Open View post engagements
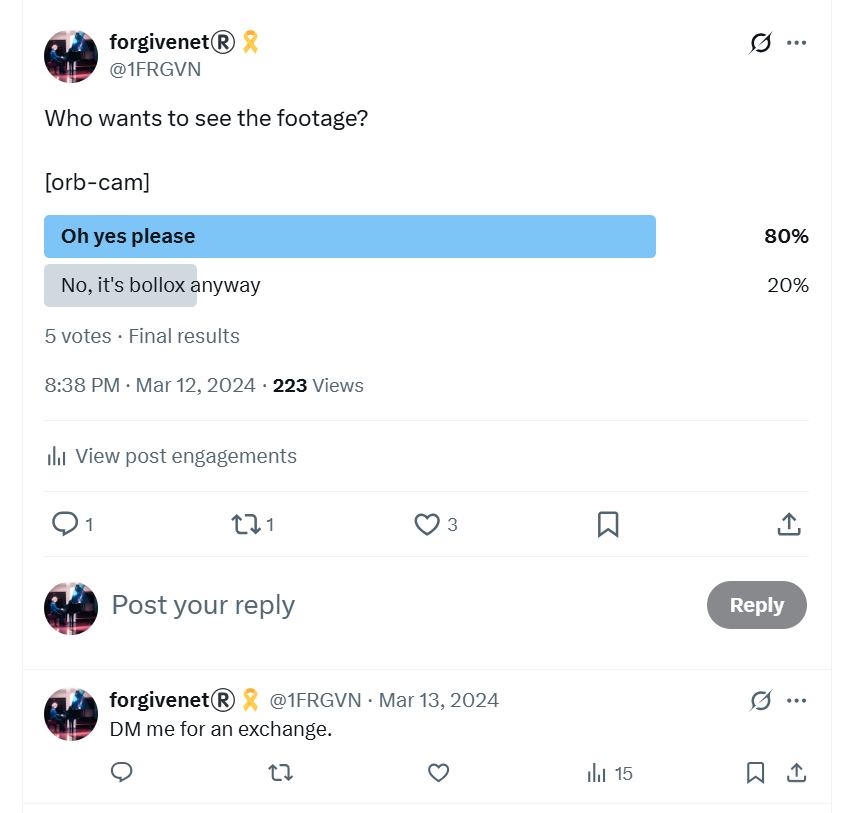This screenshot has width=855, height=813. [x=172, y=456]
